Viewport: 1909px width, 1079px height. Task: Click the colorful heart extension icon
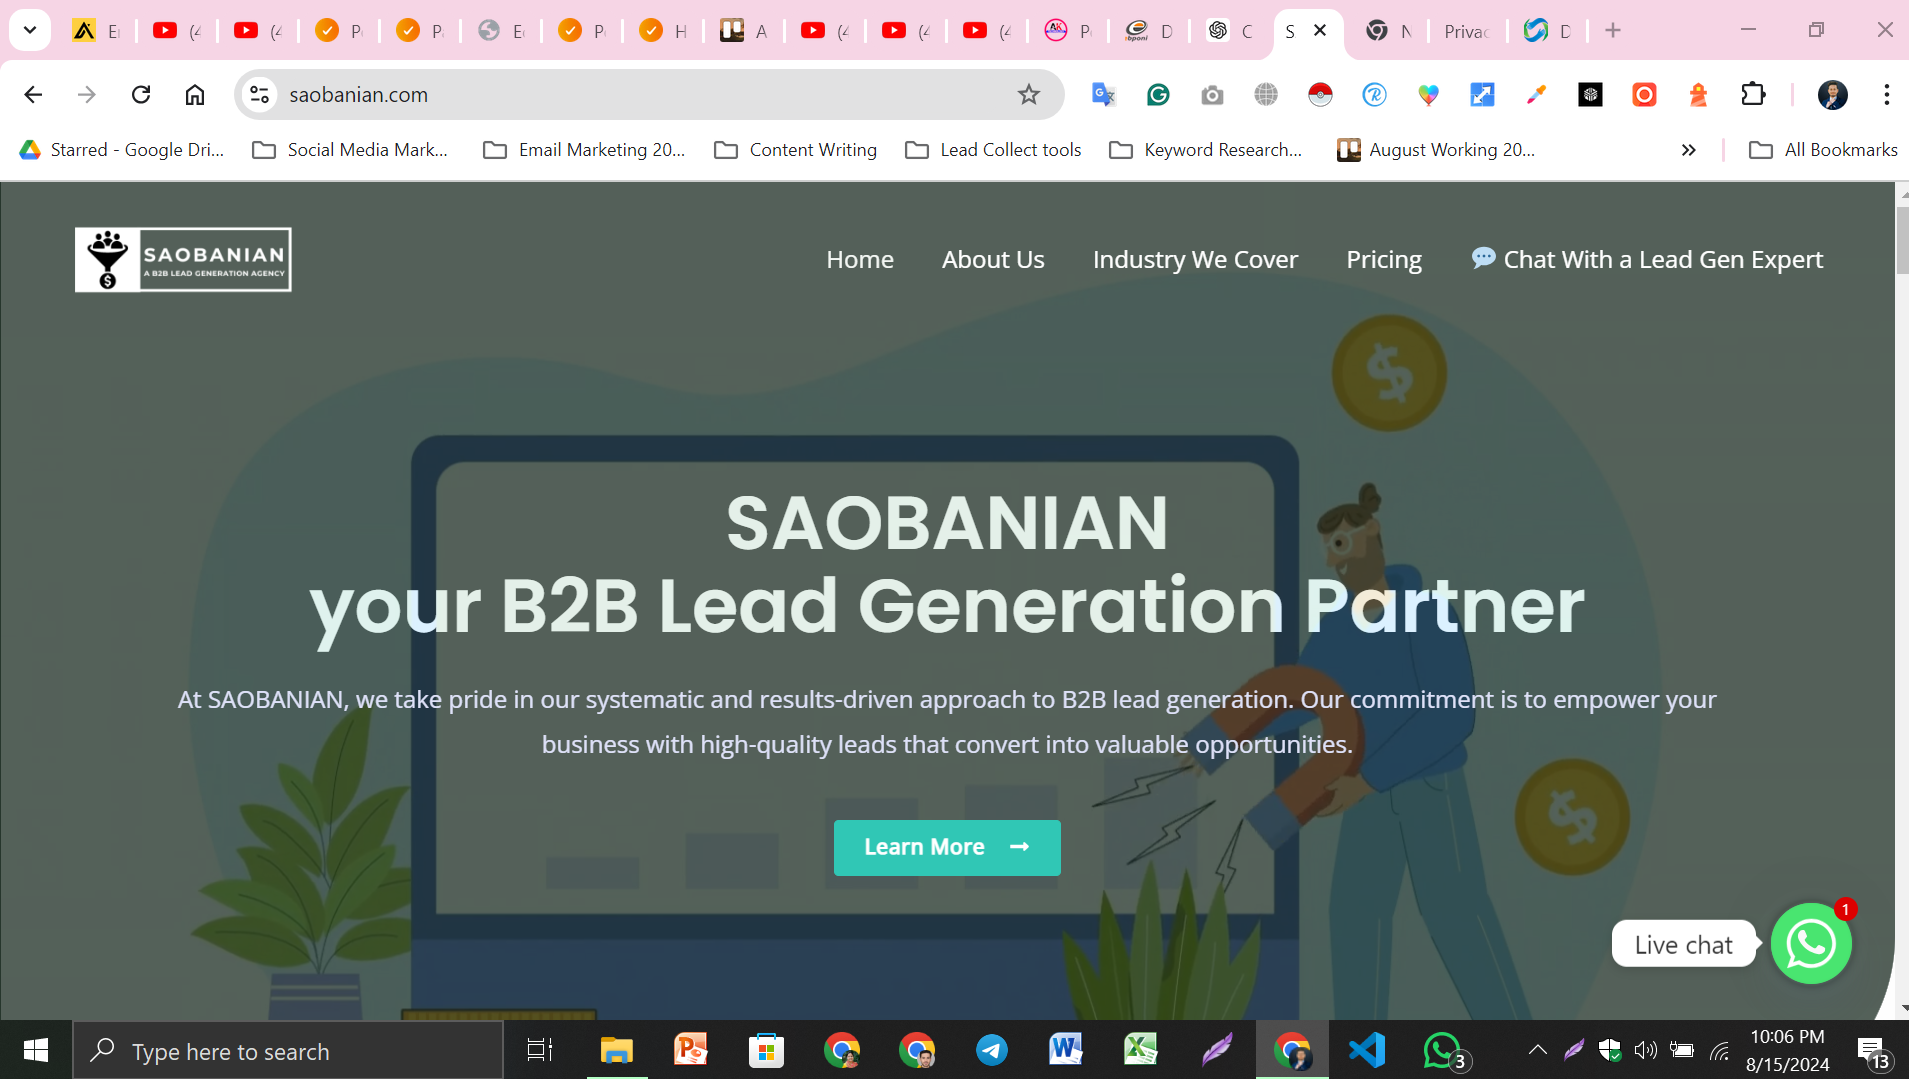tap(1428, 94)
